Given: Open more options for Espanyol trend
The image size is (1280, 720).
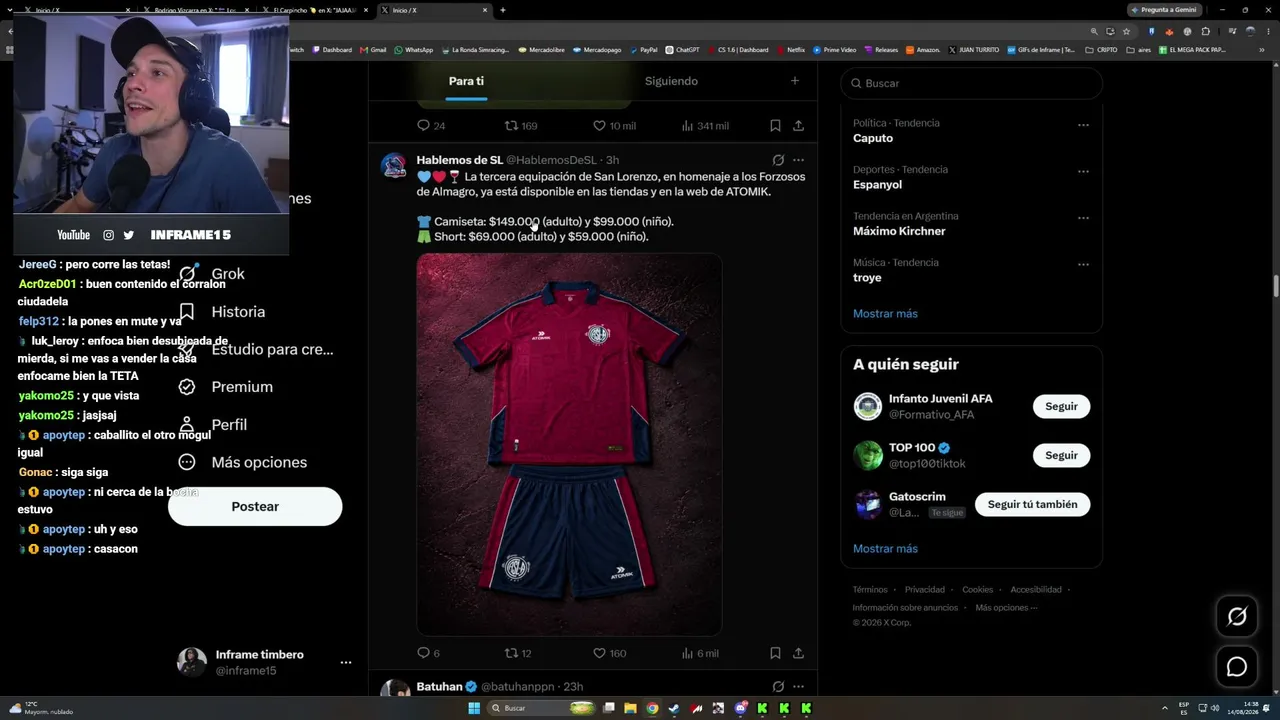Looking at the screenshot, I should pyautogui.click(x=1083, y=171).
